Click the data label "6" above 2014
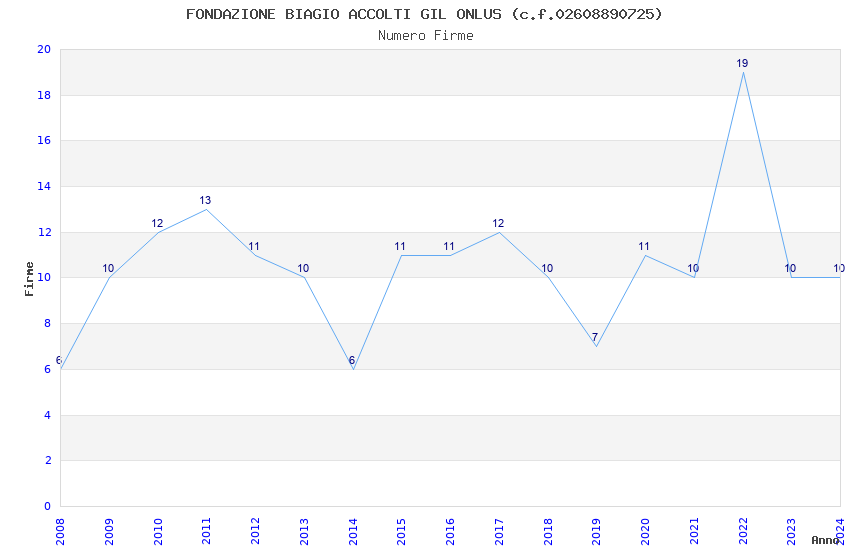850x550 pixels. [x=352, y=360]
